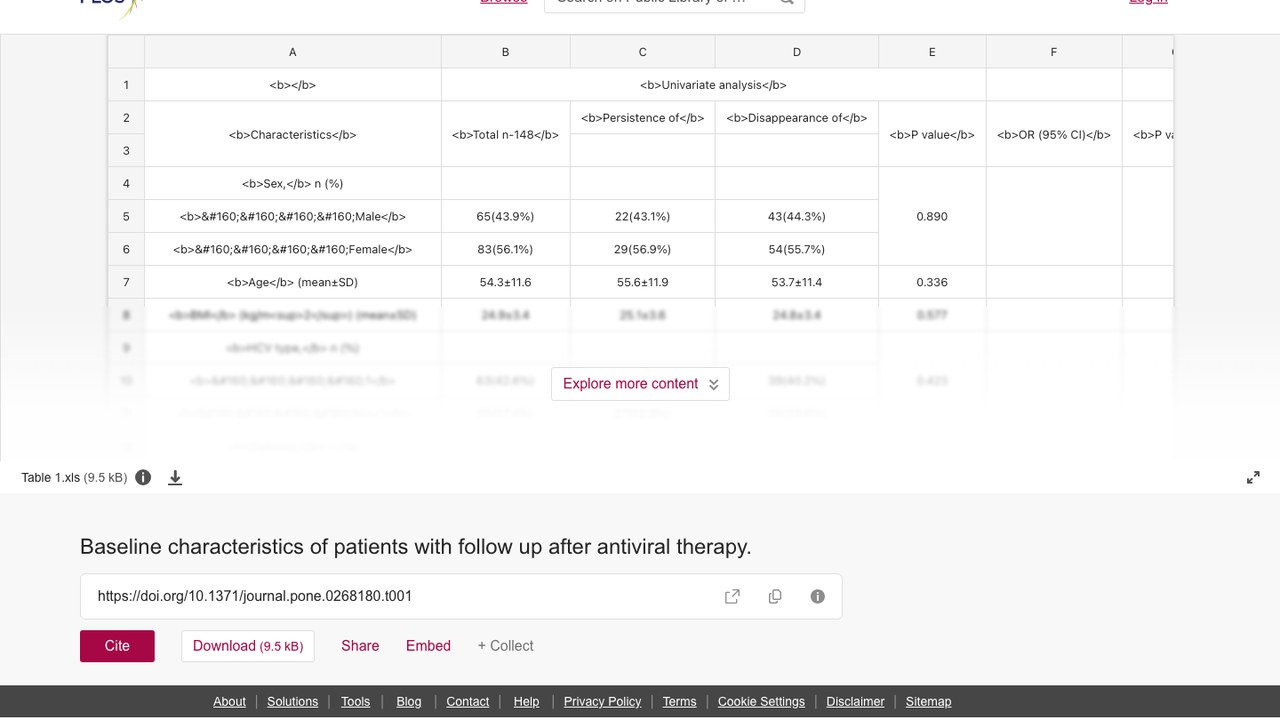Open the Sitemap footer link
The width and height of the screenshot is (1280, 720).
coord(928,702)
